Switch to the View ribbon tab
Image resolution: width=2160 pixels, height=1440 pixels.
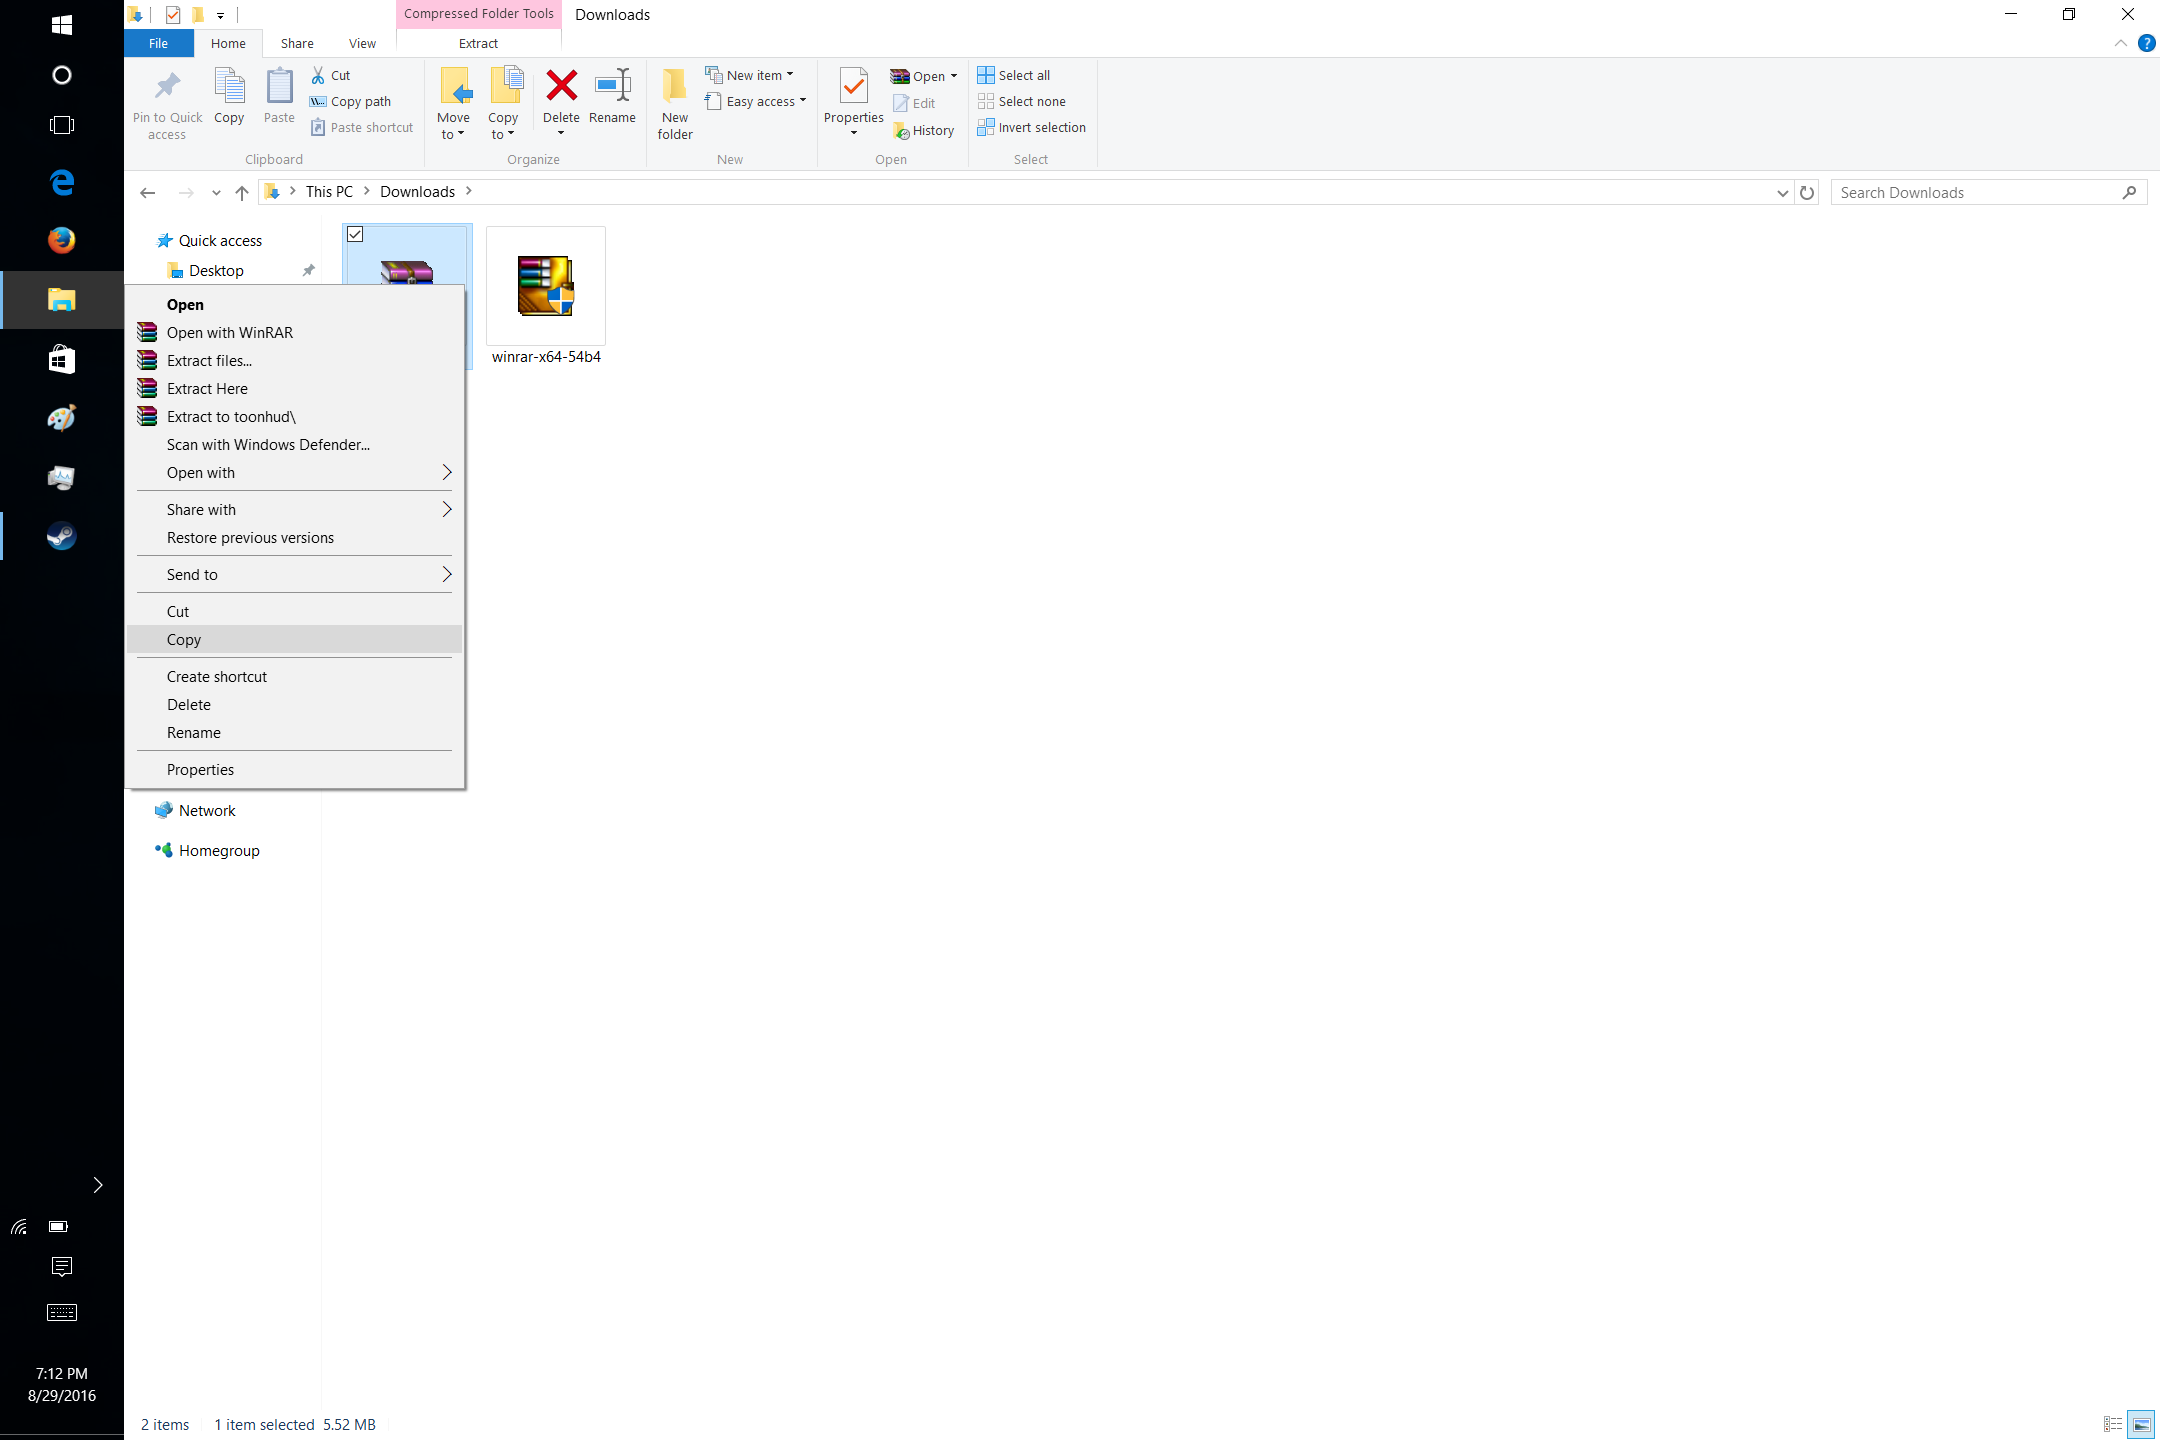coord(362,43)
